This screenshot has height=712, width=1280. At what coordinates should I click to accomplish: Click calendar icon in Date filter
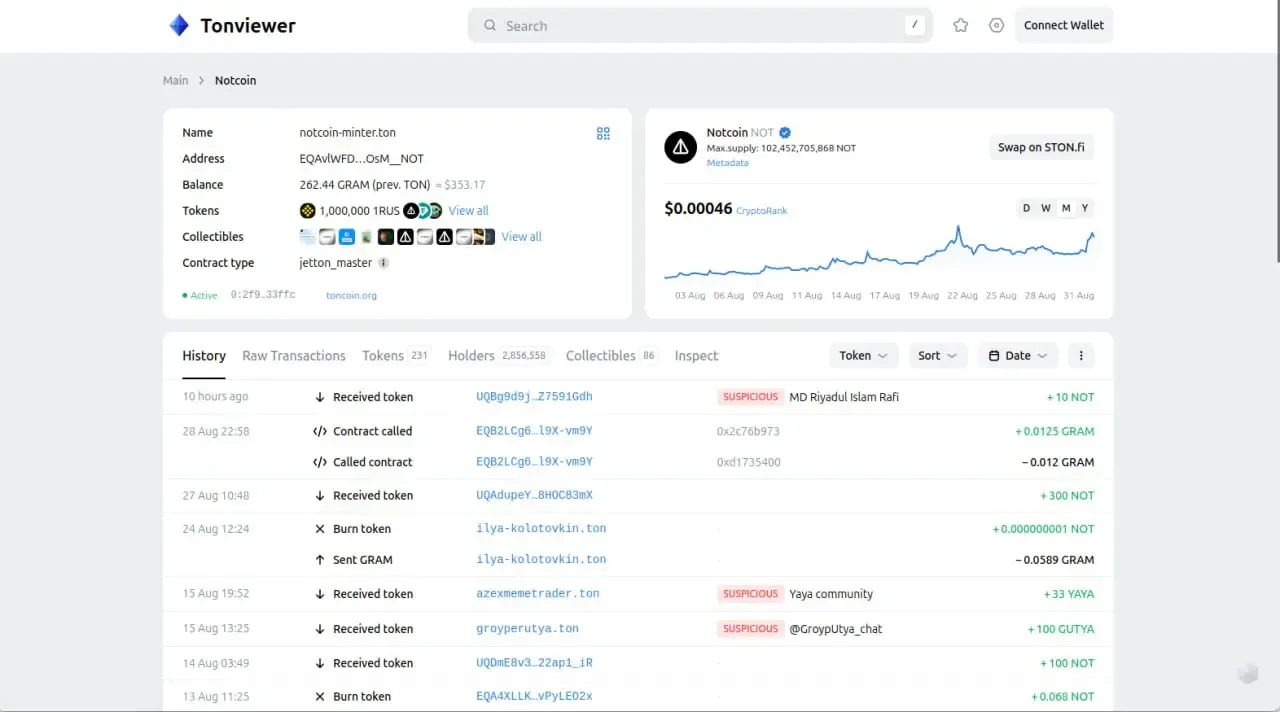pos(994,356)
